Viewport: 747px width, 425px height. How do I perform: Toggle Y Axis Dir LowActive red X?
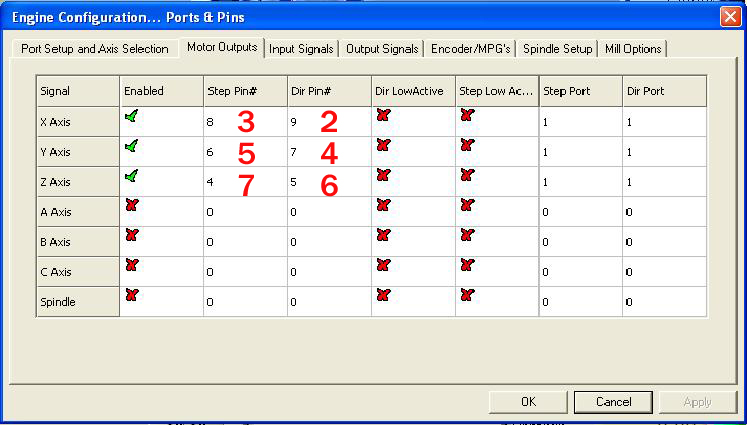coord(383,147)
